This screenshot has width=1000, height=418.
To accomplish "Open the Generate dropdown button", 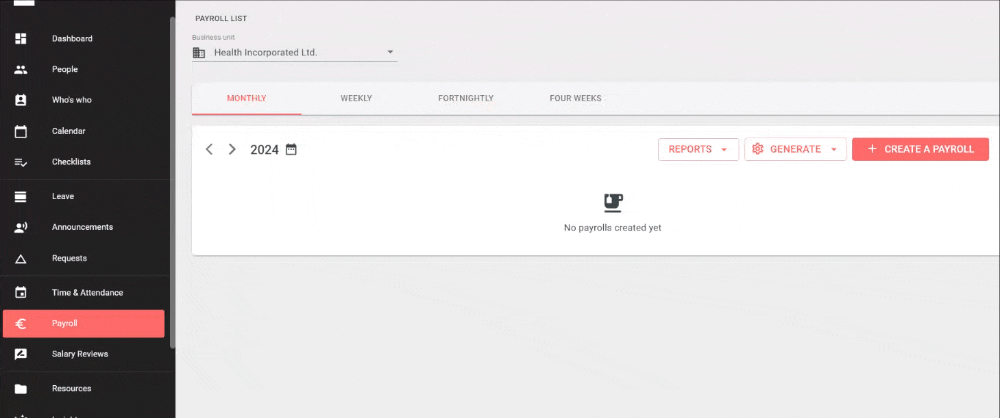I will click(795, 149).
